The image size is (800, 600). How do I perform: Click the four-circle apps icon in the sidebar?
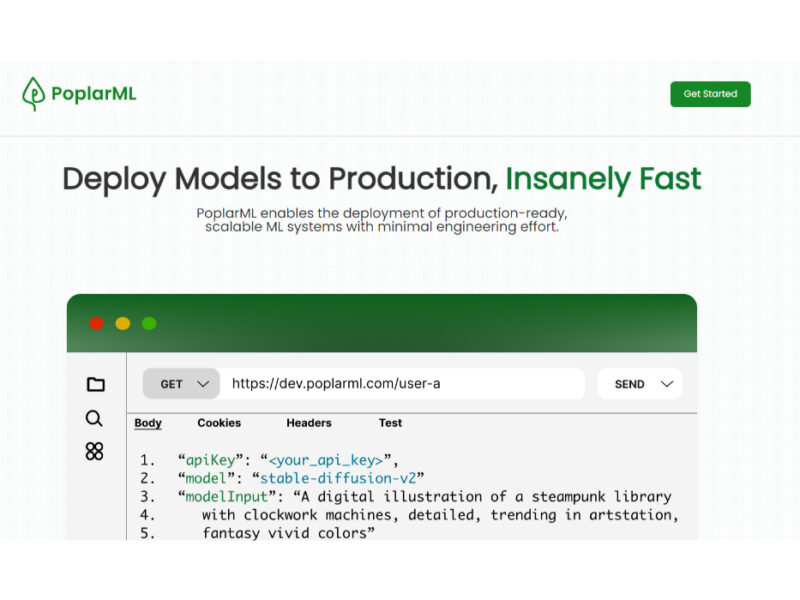(94, 451)
